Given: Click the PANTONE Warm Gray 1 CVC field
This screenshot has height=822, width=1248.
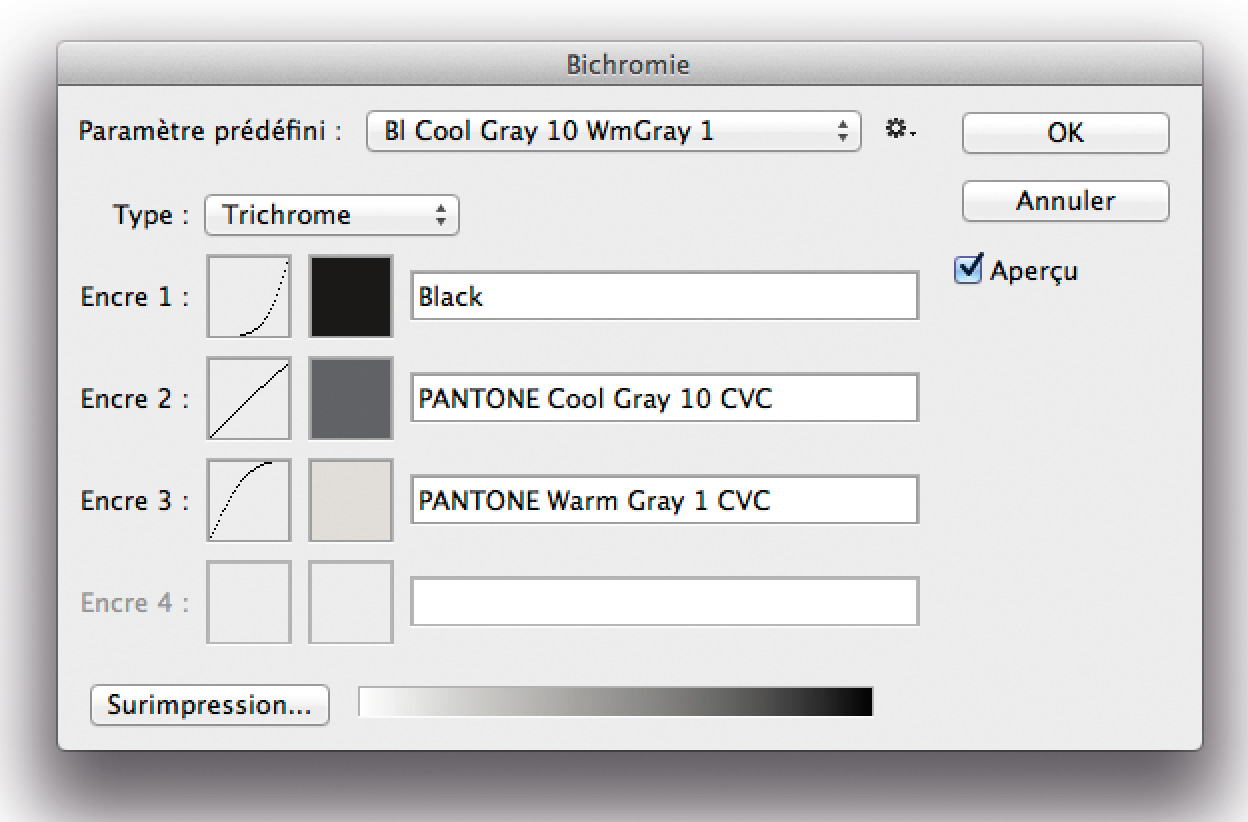Looking at the screenshot, I should 664,500.
